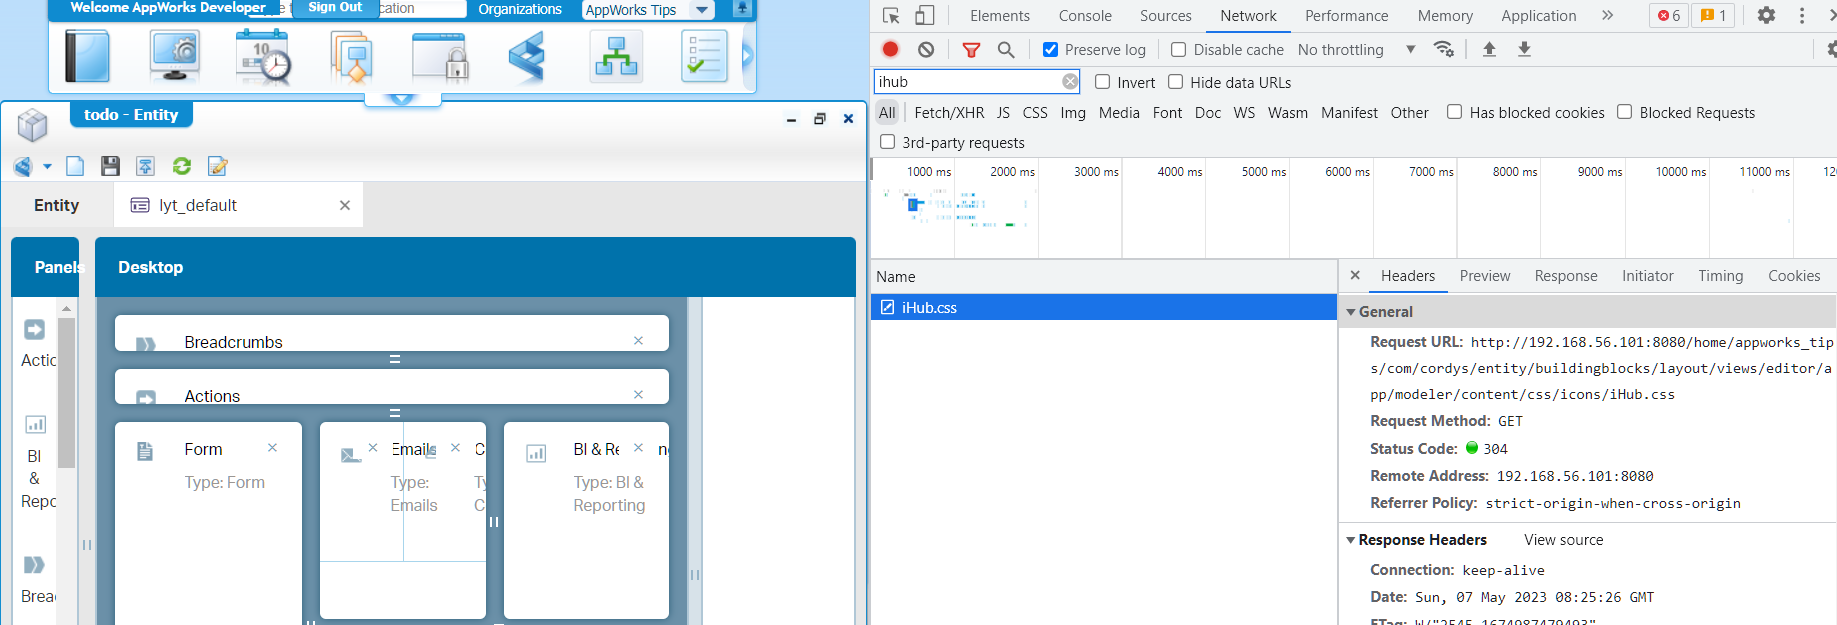Click View source in Response Headers
The width and height of the screenshot is (1837, 625).
[x=1563, y=540]
